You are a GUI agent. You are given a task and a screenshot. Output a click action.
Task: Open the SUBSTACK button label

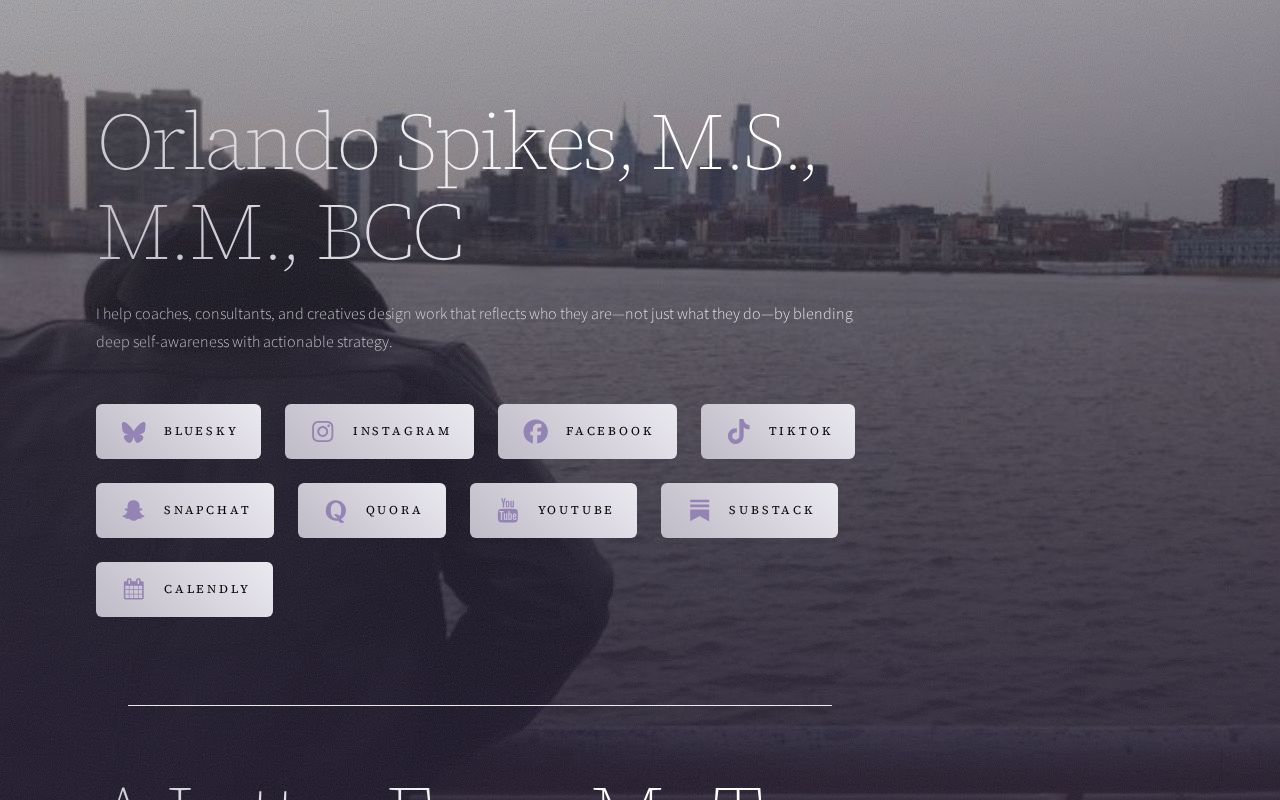[772, 510]
